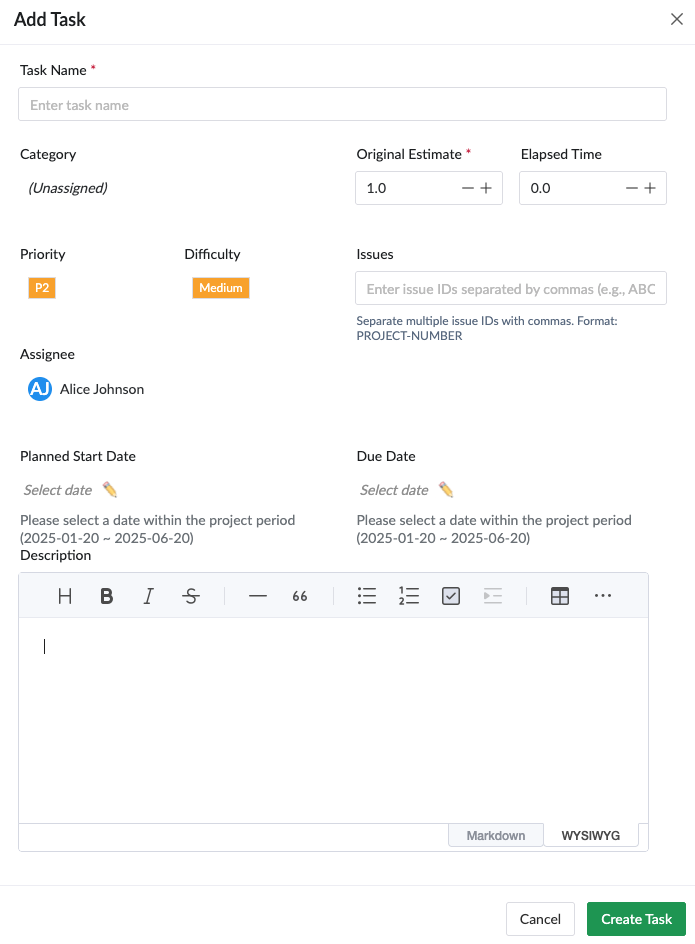The image size is (695, 944).
Task: Insert a blockquote
Action: [x=299, y=596]
